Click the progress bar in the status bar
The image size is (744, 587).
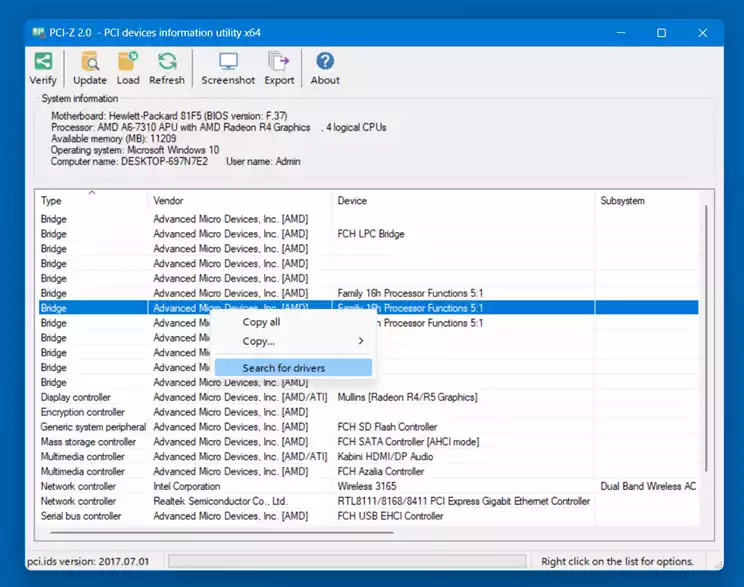(347, 561)
